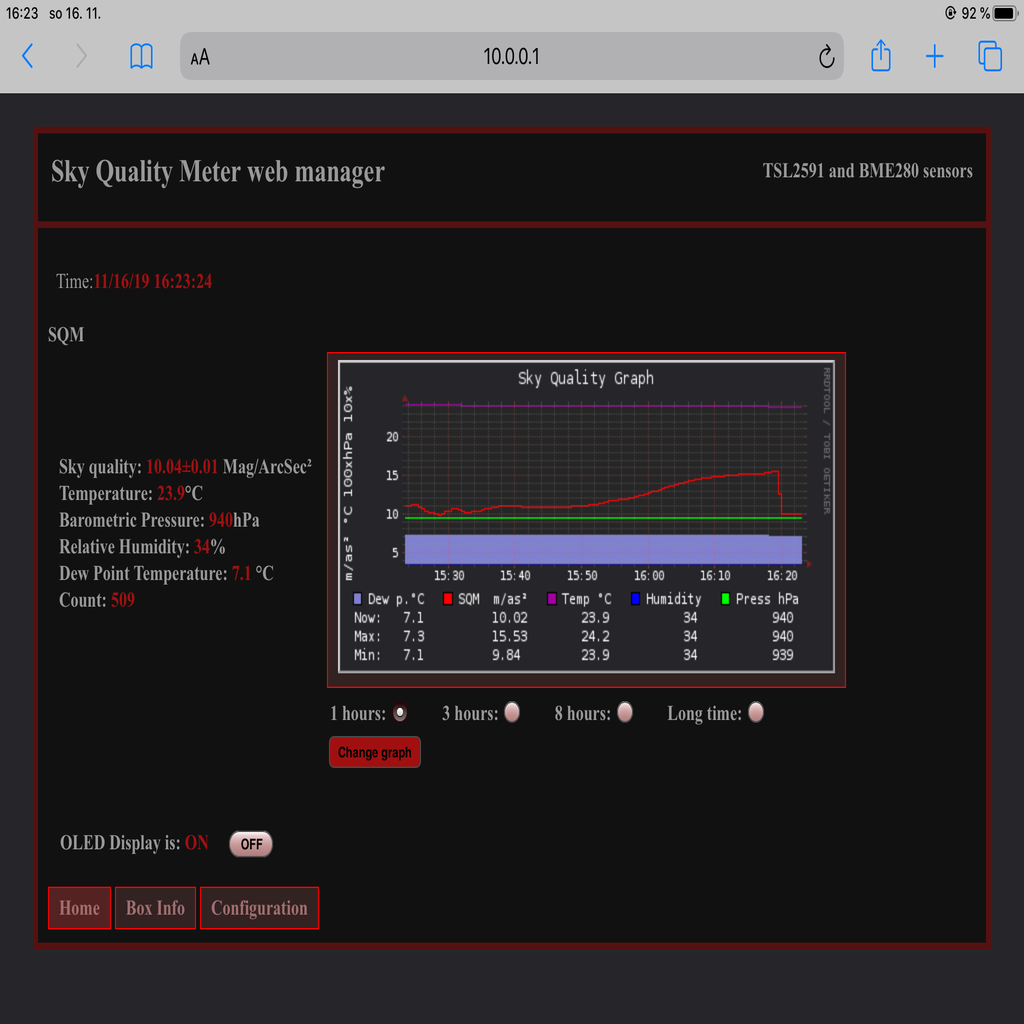Reload the Sky Quality Meter page
Viewport: 1024px width, 1024px height.
pos(827,56)
